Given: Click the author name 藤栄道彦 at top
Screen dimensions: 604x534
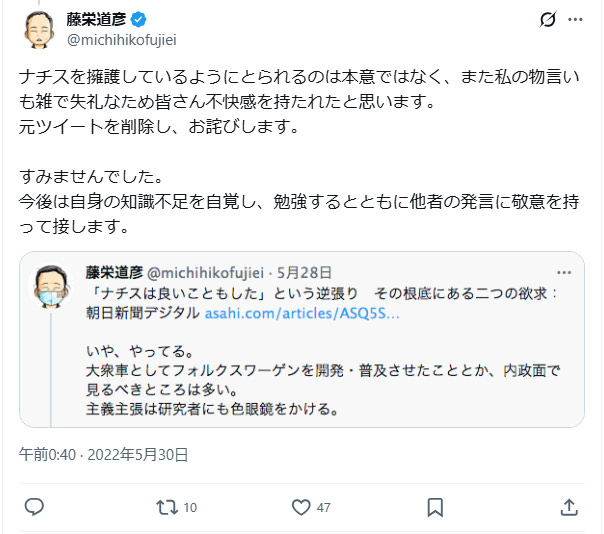Looking at the screenshot, I should point(98,19).
